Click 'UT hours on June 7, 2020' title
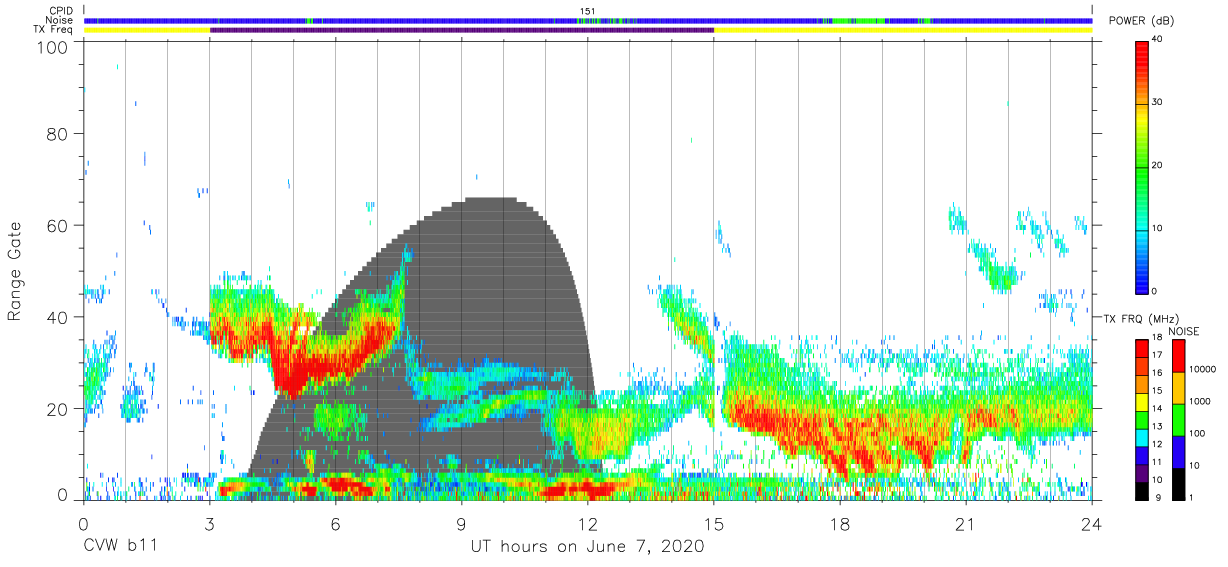1228x567 pixels. point(587,547)
